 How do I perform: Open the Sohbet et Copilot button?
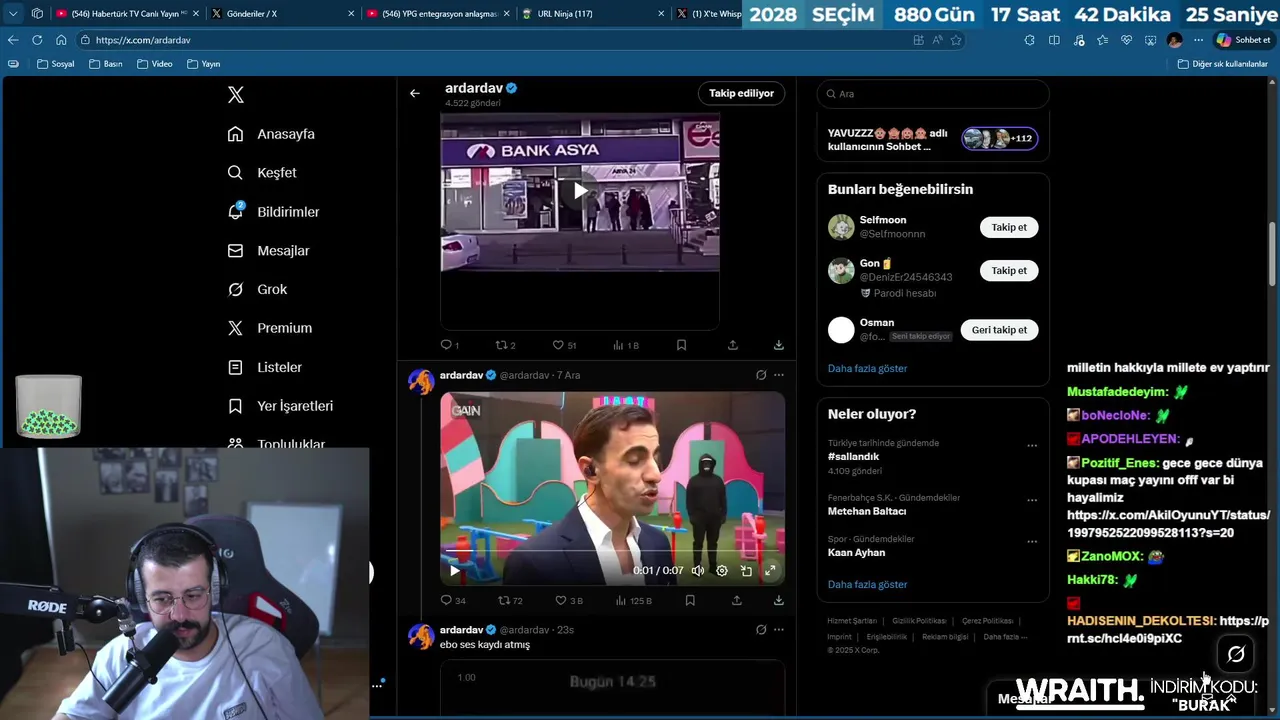tap(1243, 40)
